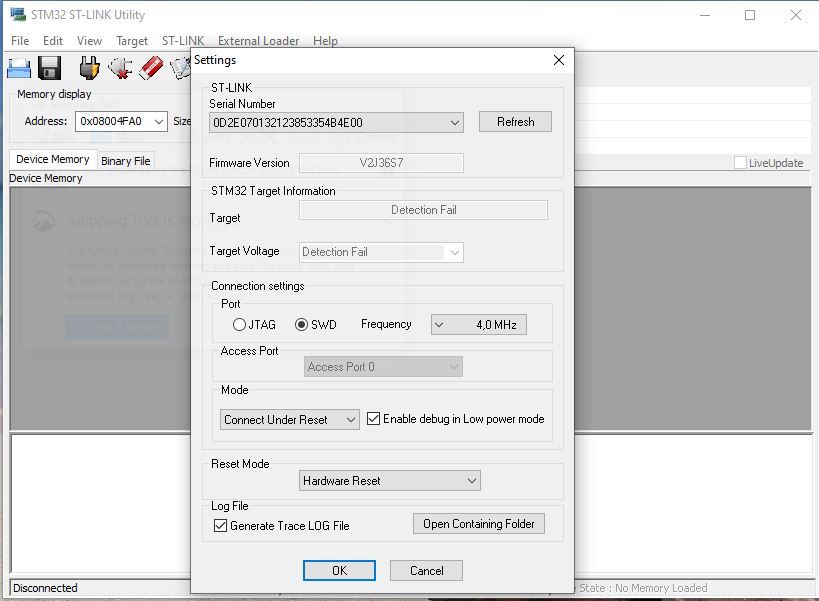Expand the Serial Number dropdown
Viewport: 819px width, 601px height.
(x=455, y=123)
